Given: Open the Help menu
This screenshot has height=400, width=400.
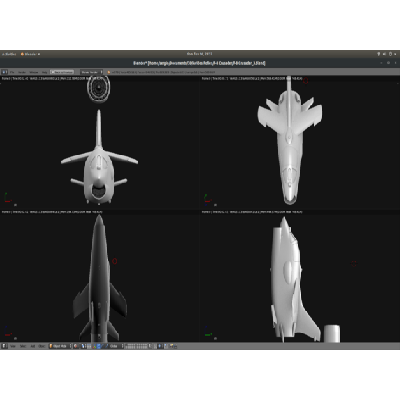Looking at the screenshot, I should point(44,72).
